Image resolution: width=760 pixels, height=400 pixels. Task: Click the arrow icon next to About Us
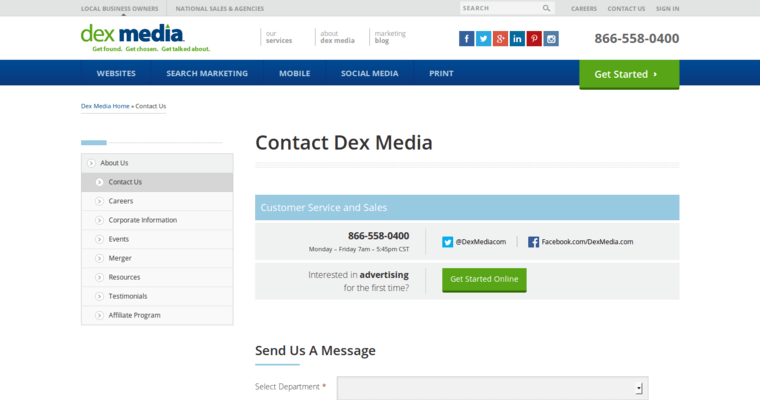91,163
